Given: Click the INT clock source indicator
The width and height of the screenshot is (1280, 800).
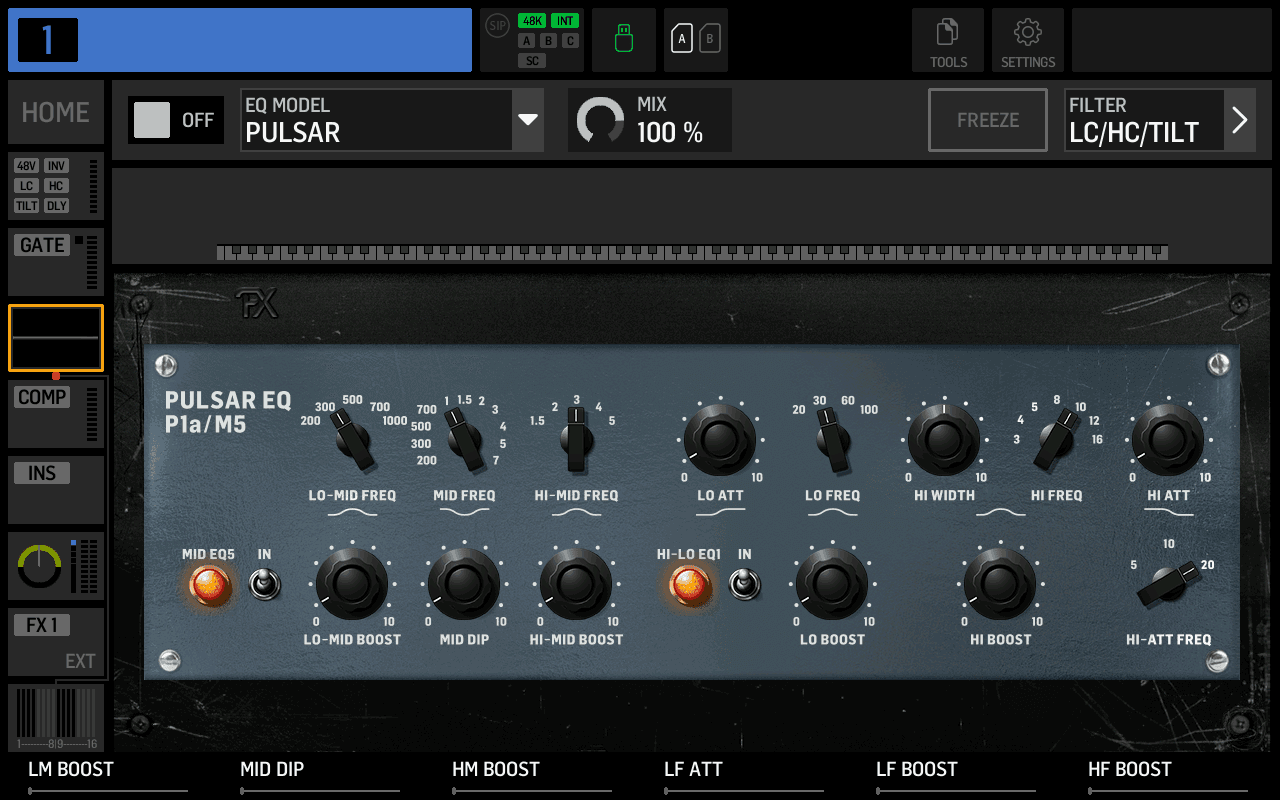Looking at the screenshot, I should (565, 20).
